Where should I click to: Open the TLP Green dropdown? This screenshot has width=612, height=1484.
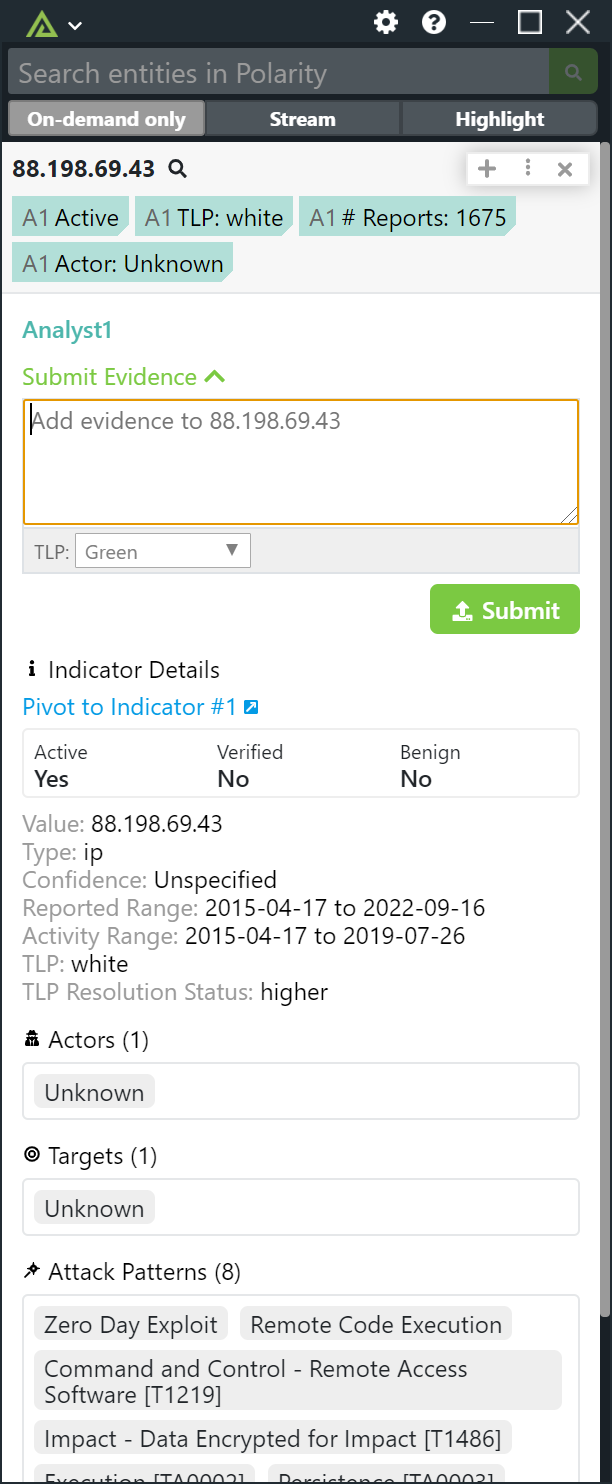pos(163,551)
